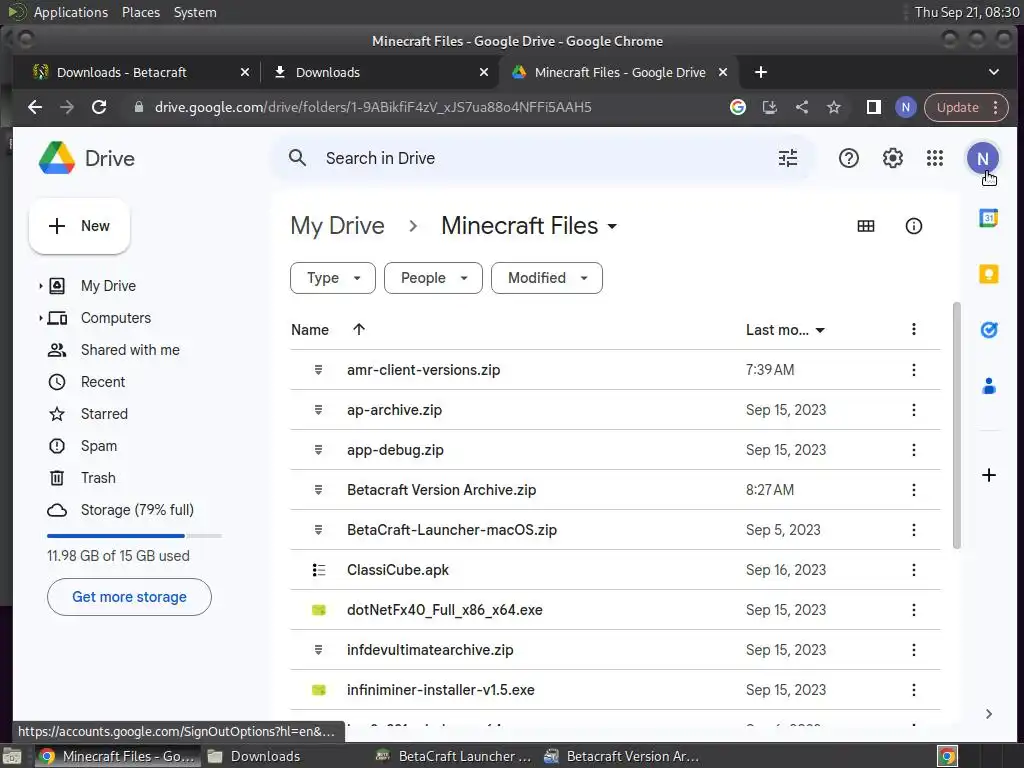Viewport: 1024px width, 768px height.
Task: Click the Search in Drive field
Action: pyautogui.click(x=542, y=158)
